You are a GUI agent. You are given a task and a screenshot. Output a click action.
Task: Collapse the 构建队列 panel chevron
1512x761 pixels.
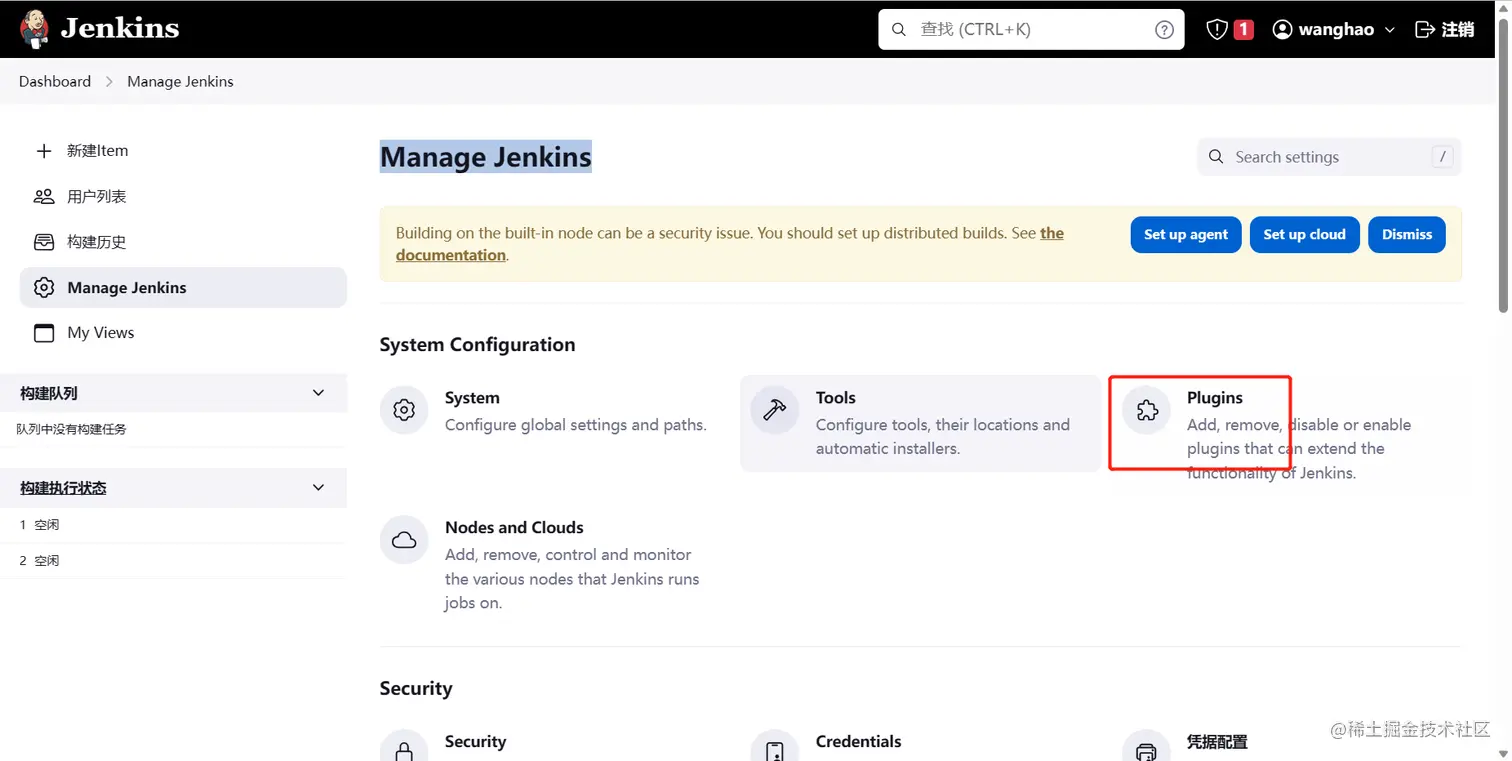click(319, 393)
